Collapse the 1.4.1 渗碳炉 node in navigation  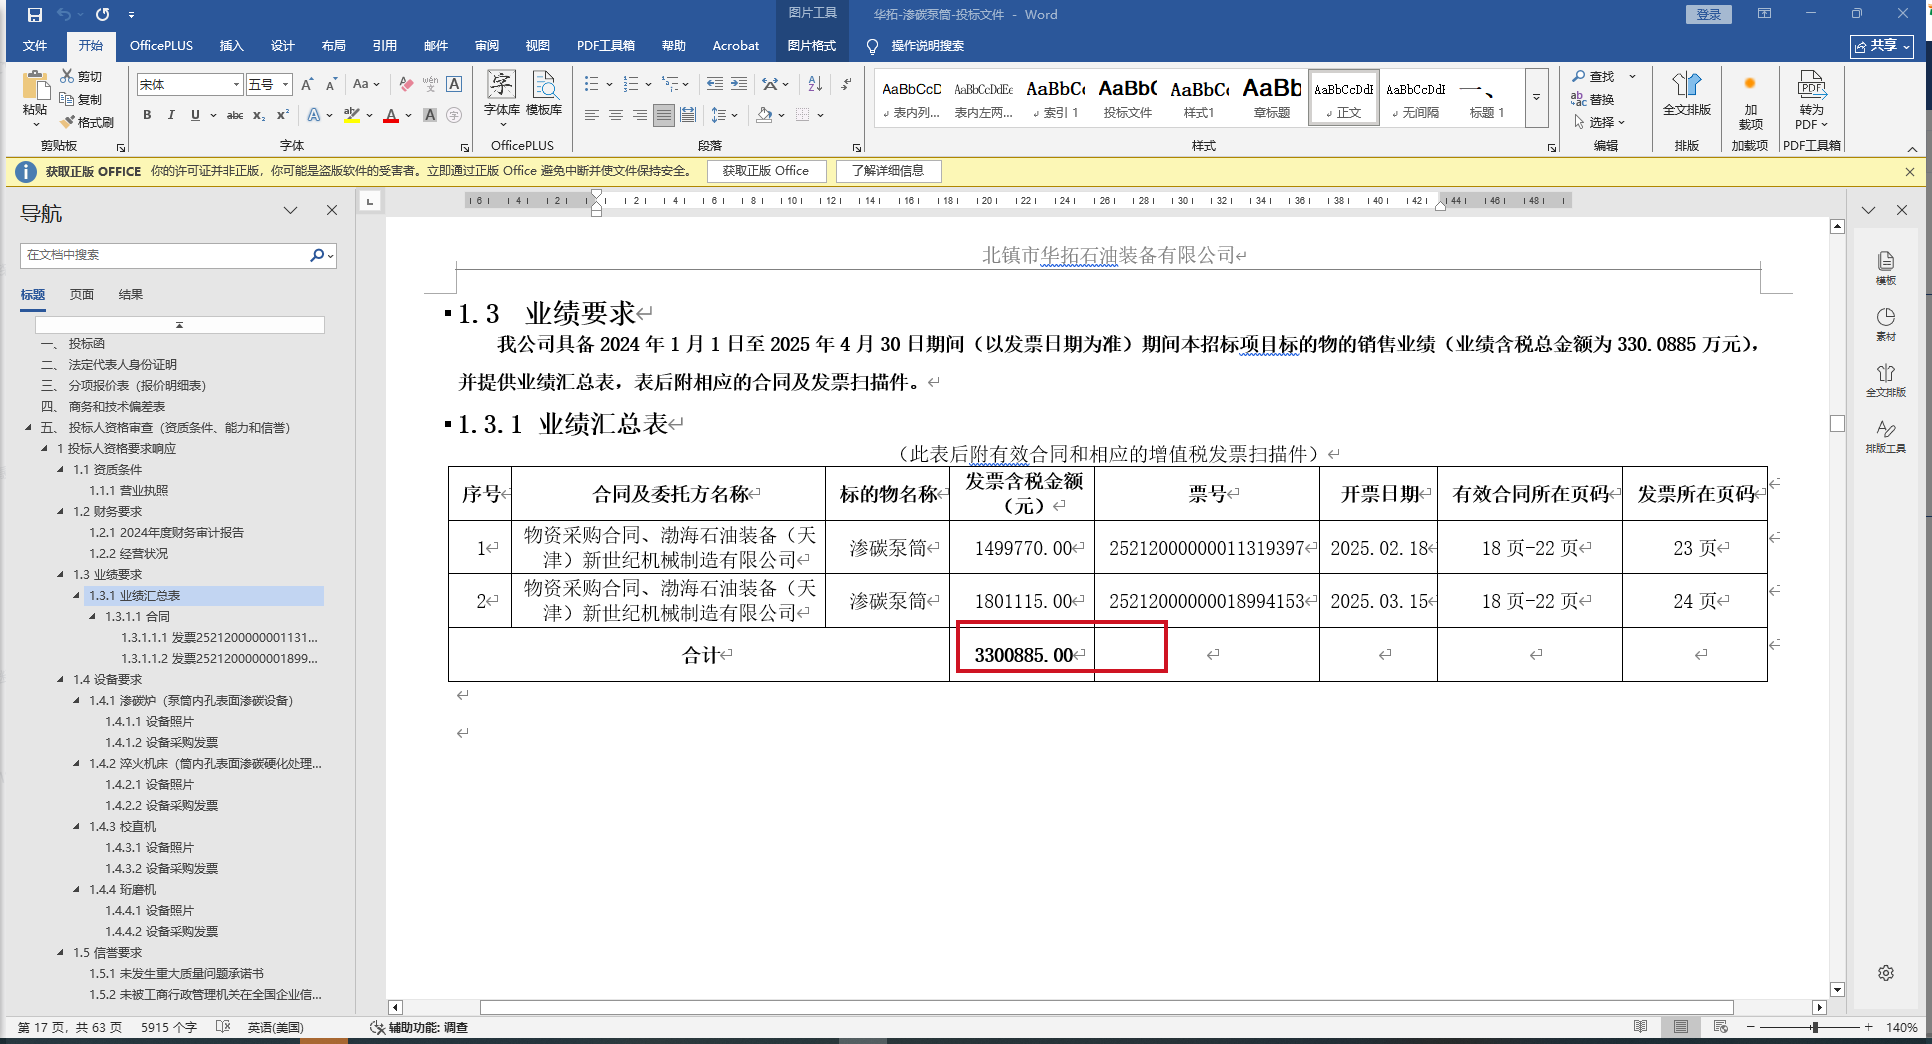click(x=78, y=701)
